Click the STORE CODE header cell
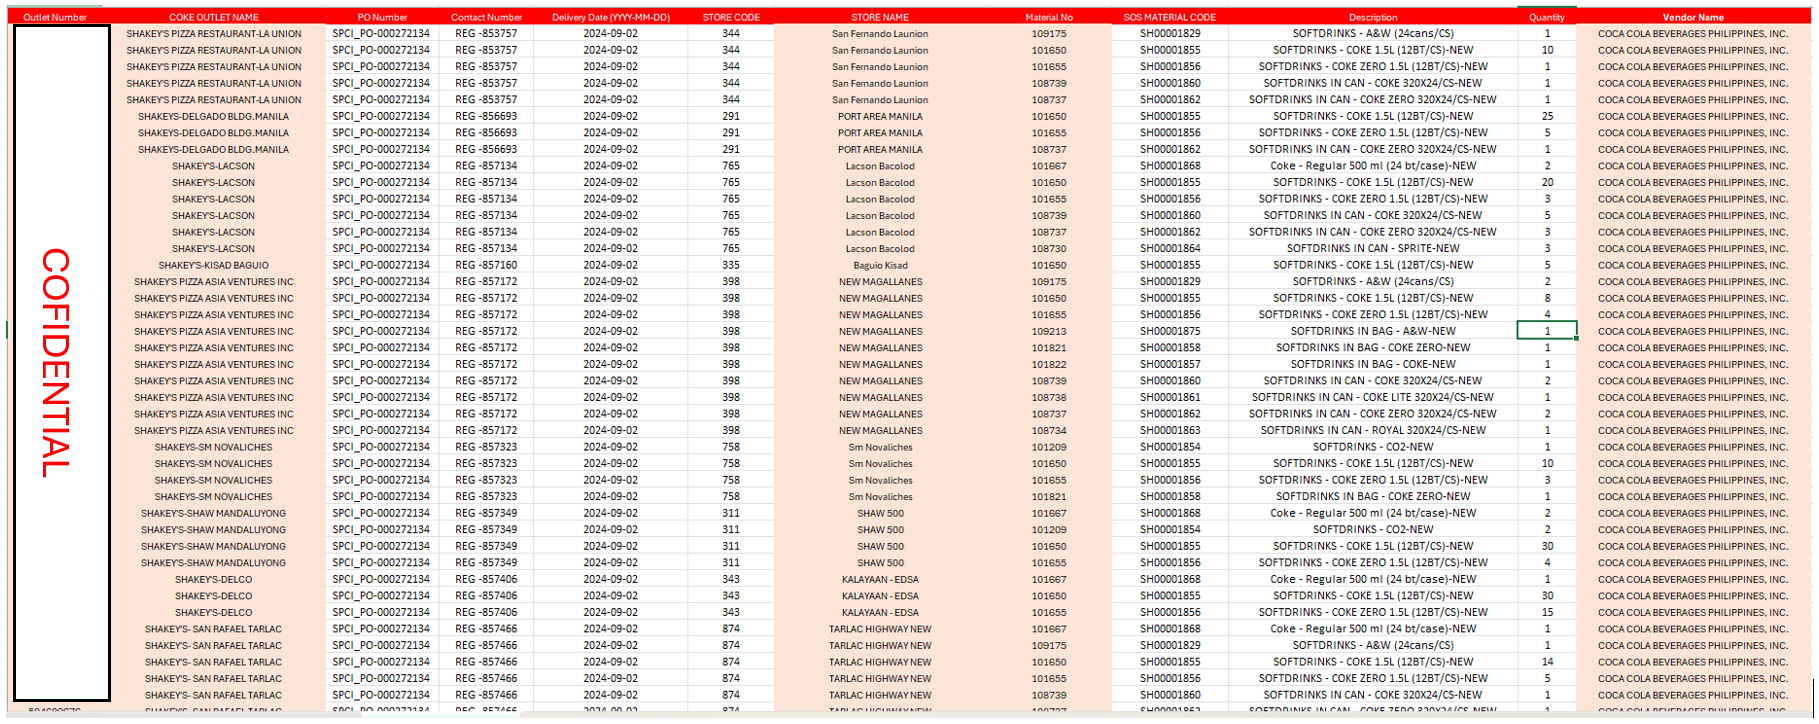This screenshot has height=724, width=1819. pos(731,17)
